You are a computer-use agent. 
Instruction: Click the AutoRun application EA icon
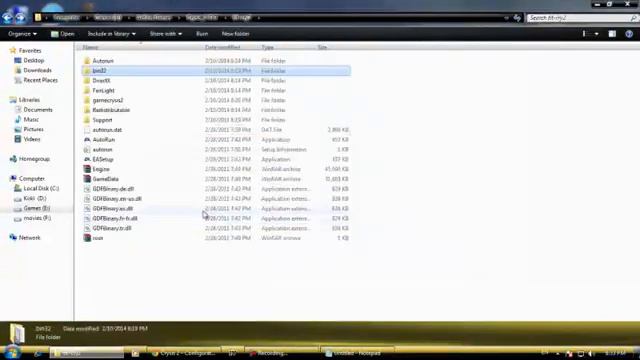[x=87, y=140]
